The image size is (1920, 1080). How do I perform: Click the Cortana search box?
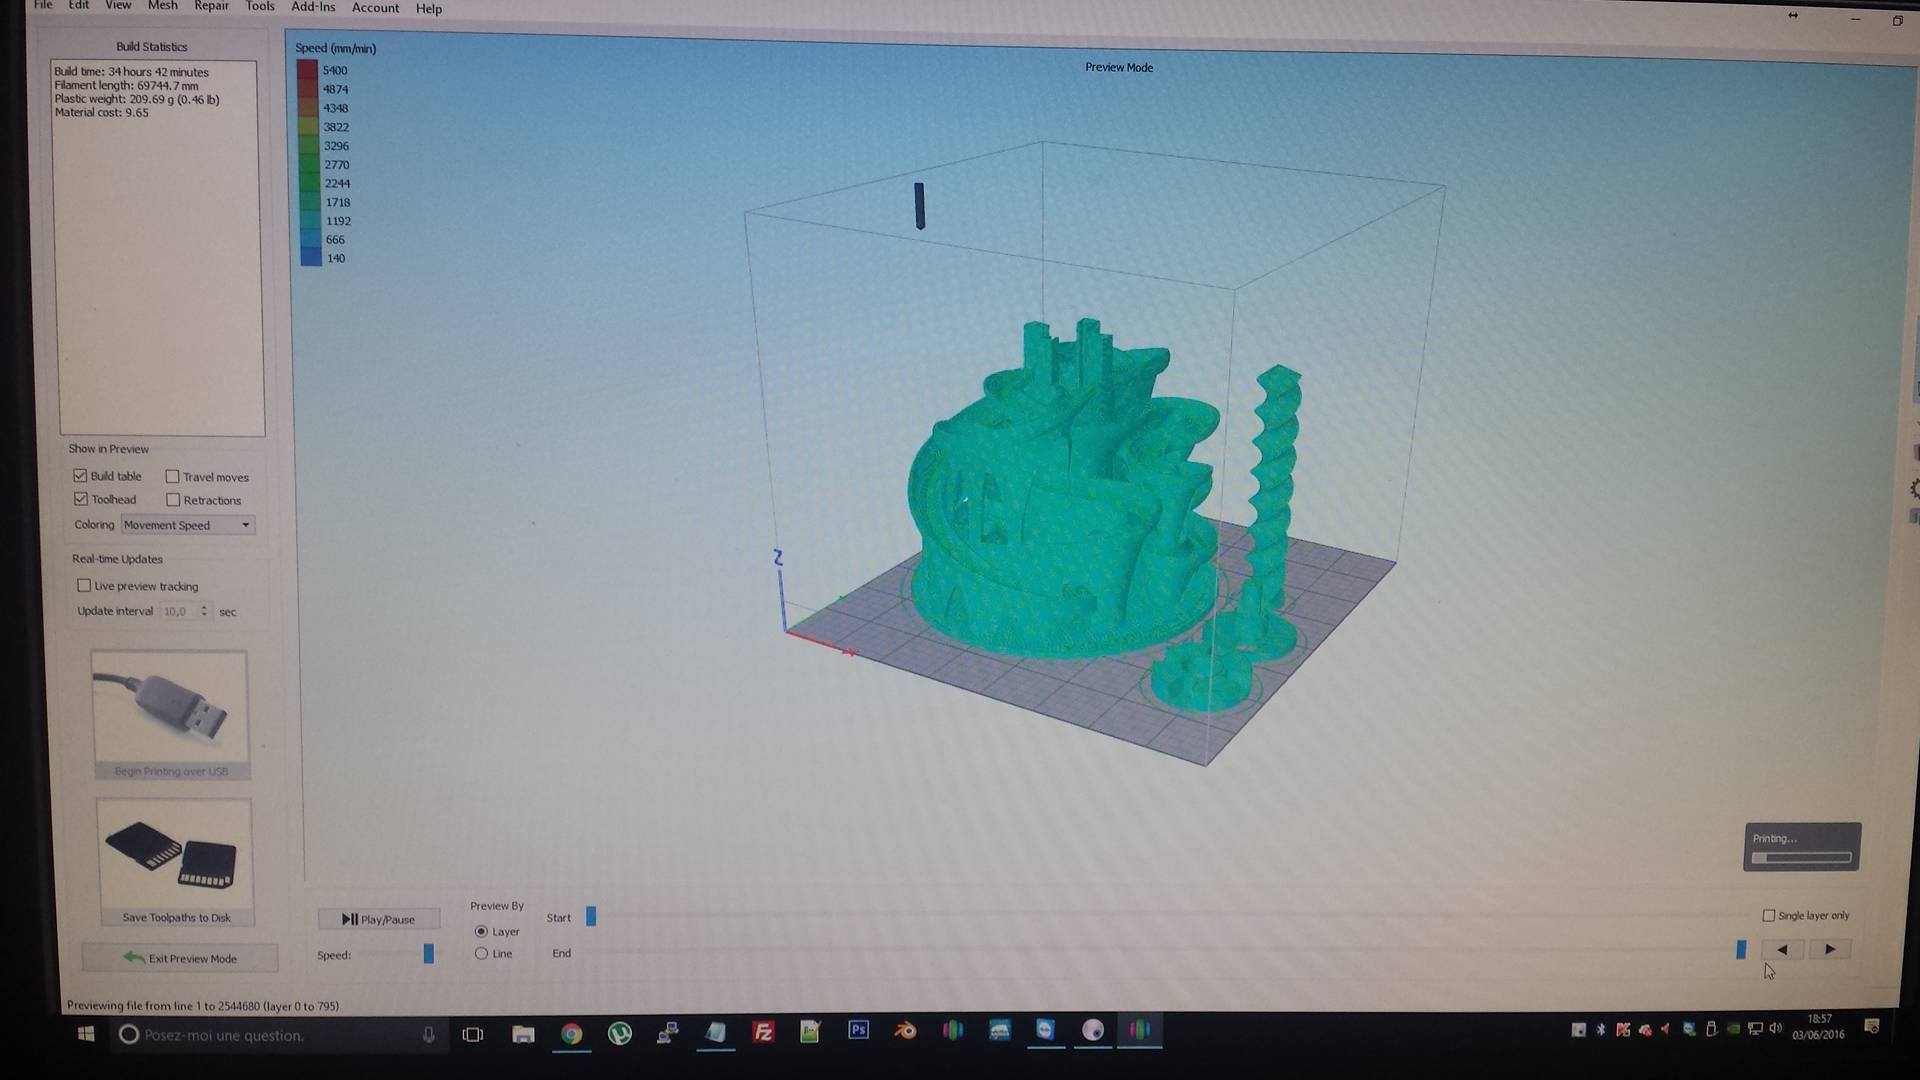[x=280, y=1035]
